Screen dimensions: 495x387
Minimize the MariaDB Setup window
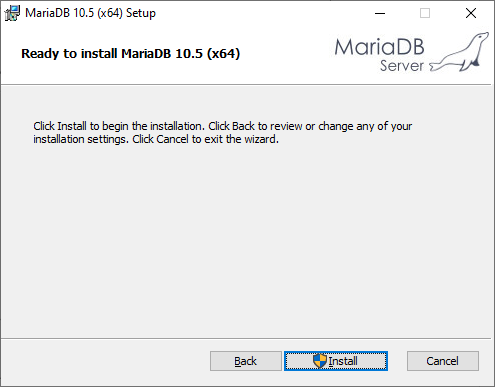point(380,13)
